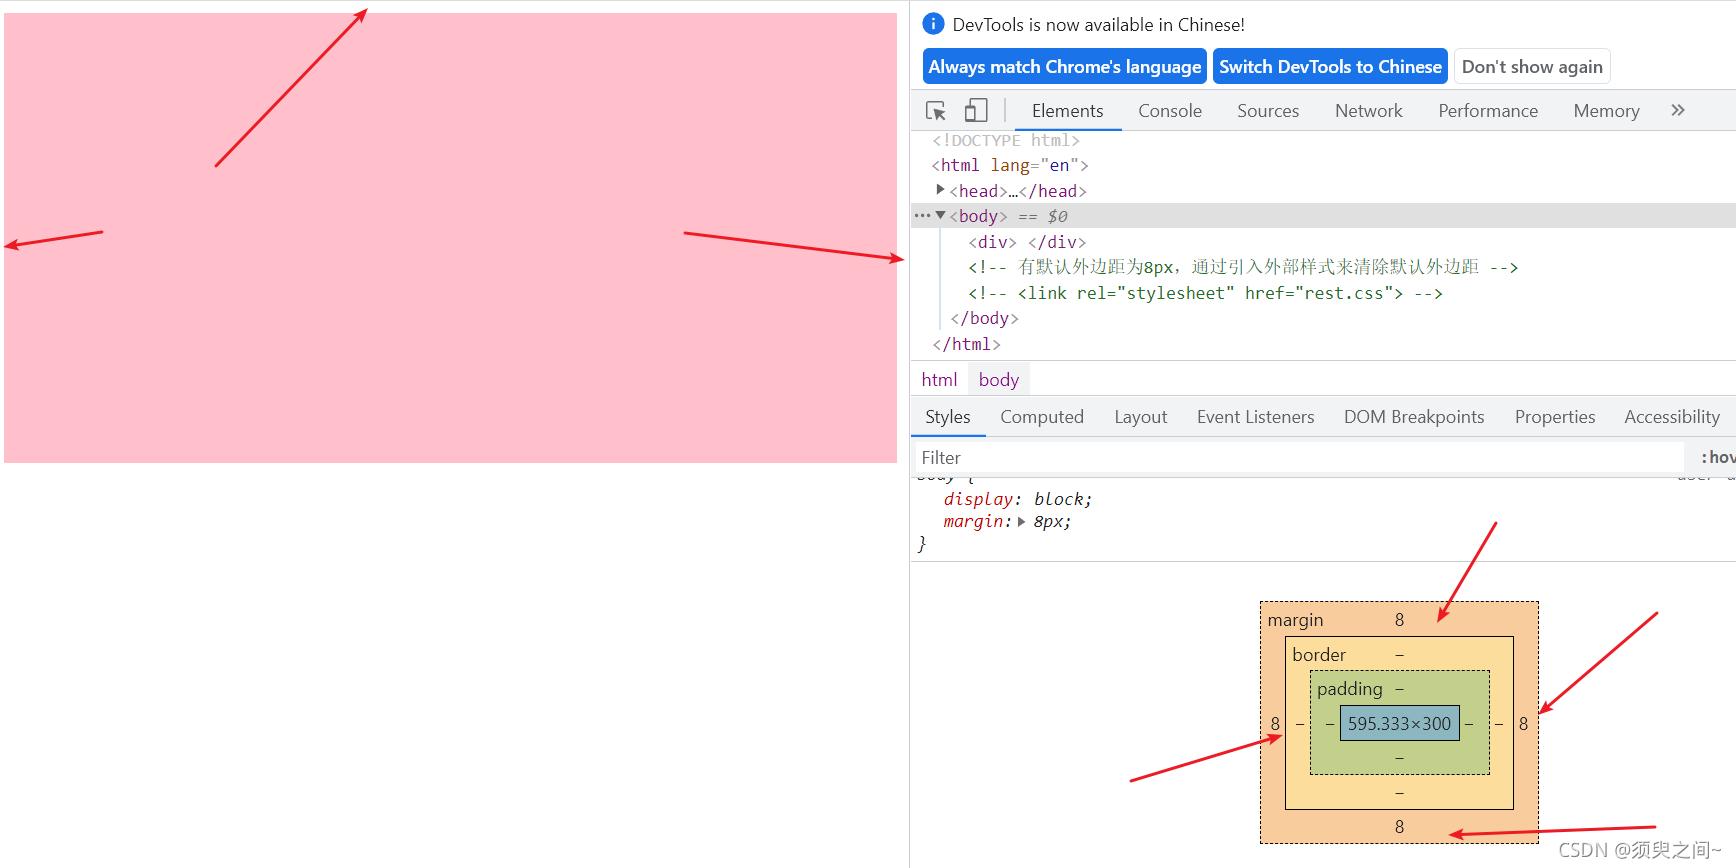The image size is (1736, 868).
Task: Click the right margin value 8 in box model
Action: [x=1523, y=724]
